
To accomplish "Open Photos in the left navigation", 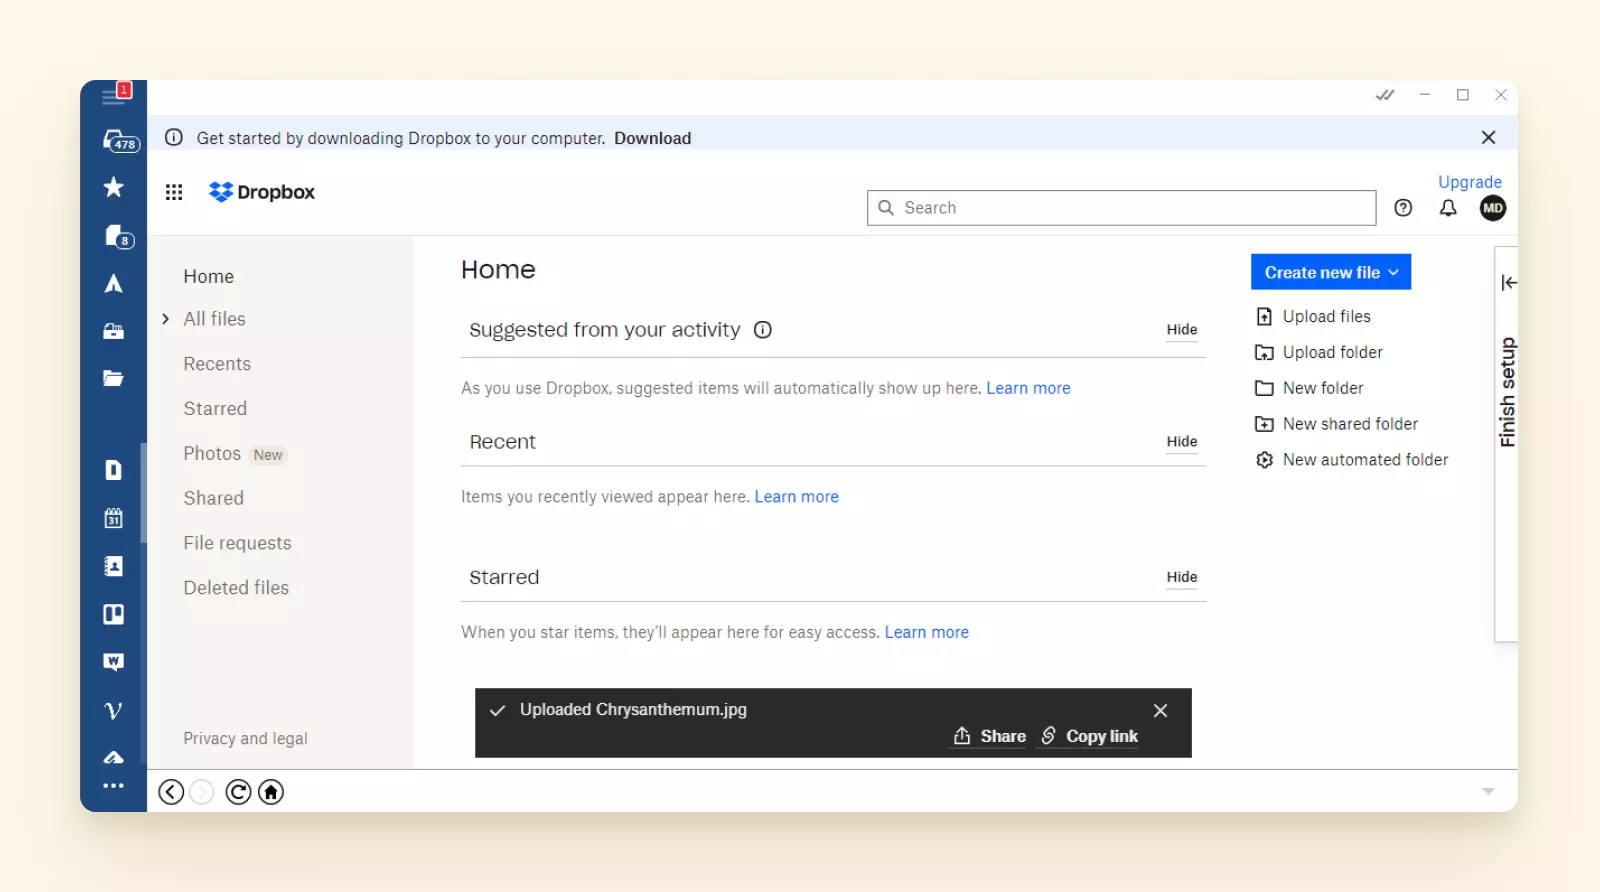I will point(212,454).
